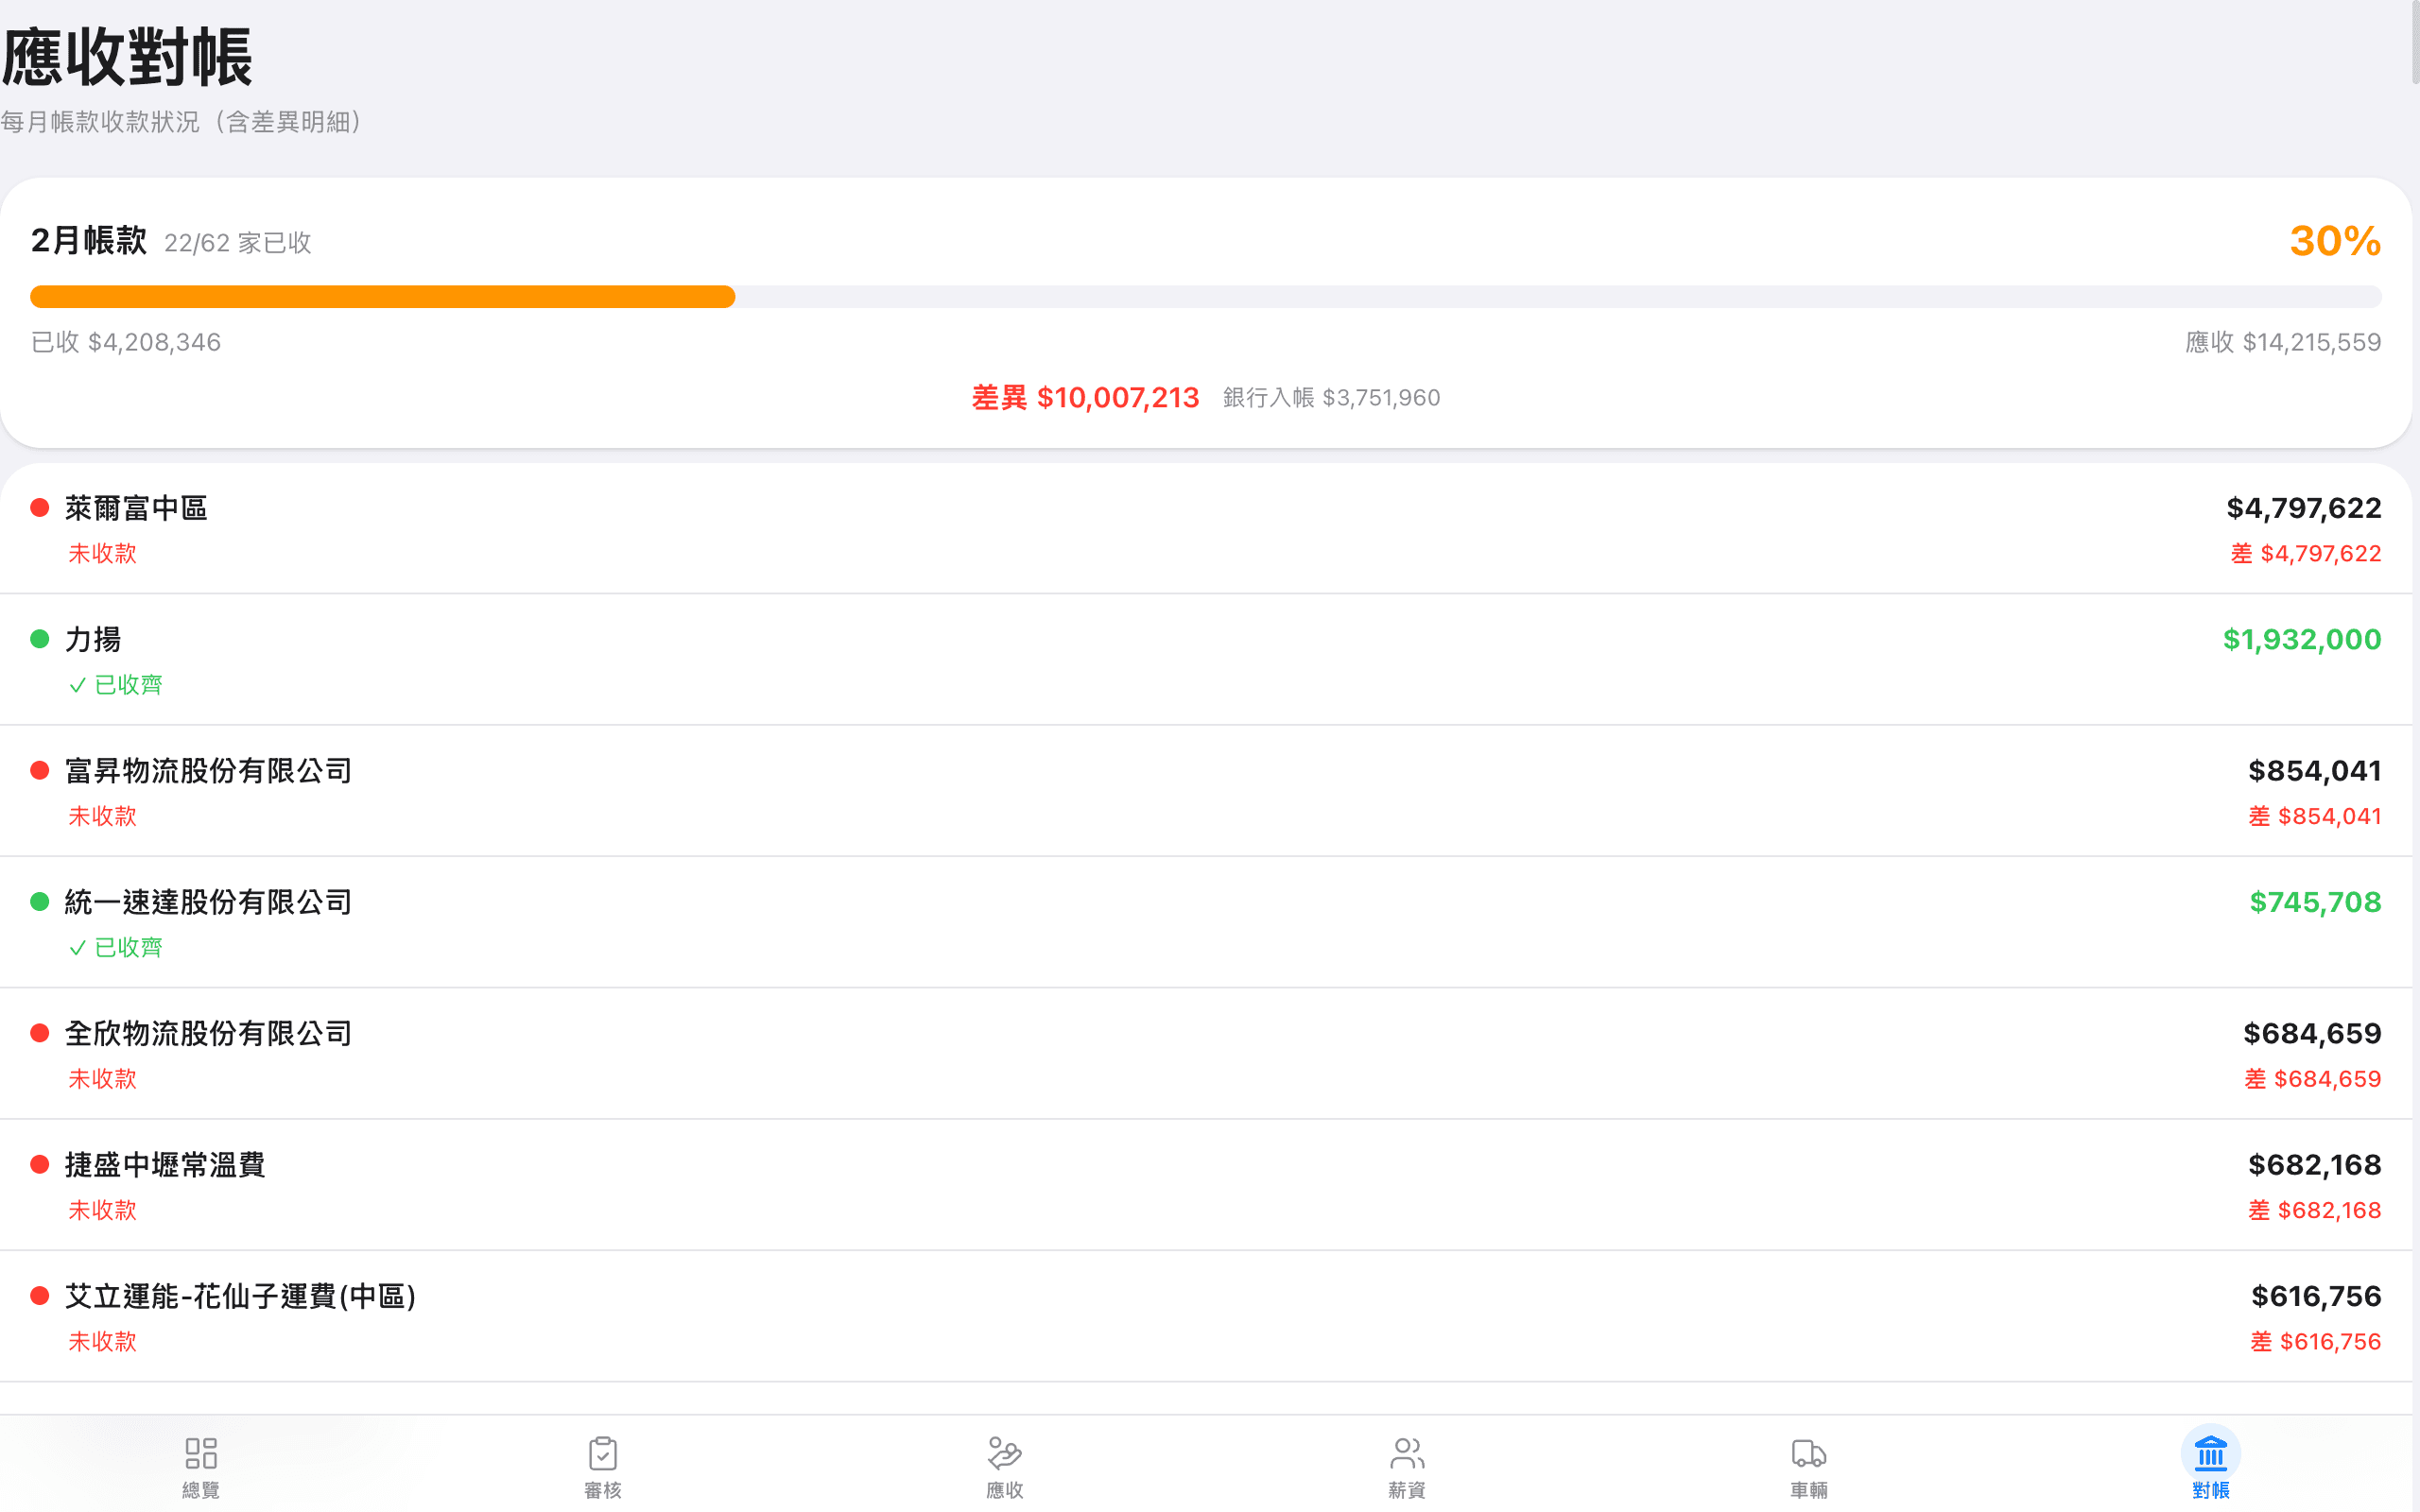Switch to the 審核 tab label
The image size is (2420, 1512).
[603, 1490]
